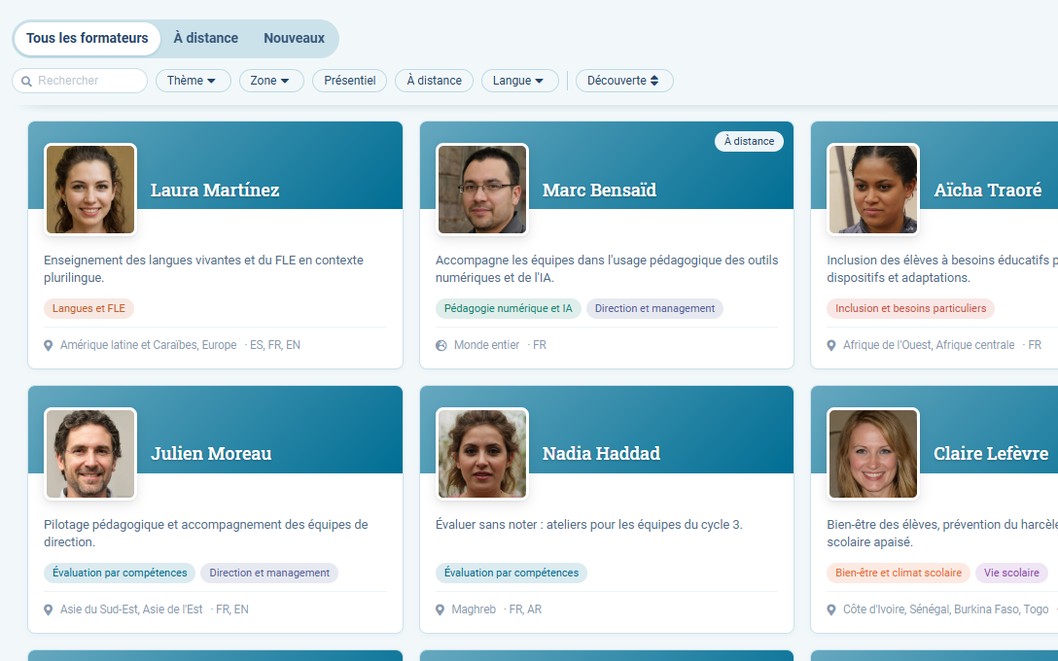The image size is (1058, 661).
Task: Click text 'Côte d'Ivoire, Sénégal, Burkina Faso, Togo'
Action: (x=946, y=610)
